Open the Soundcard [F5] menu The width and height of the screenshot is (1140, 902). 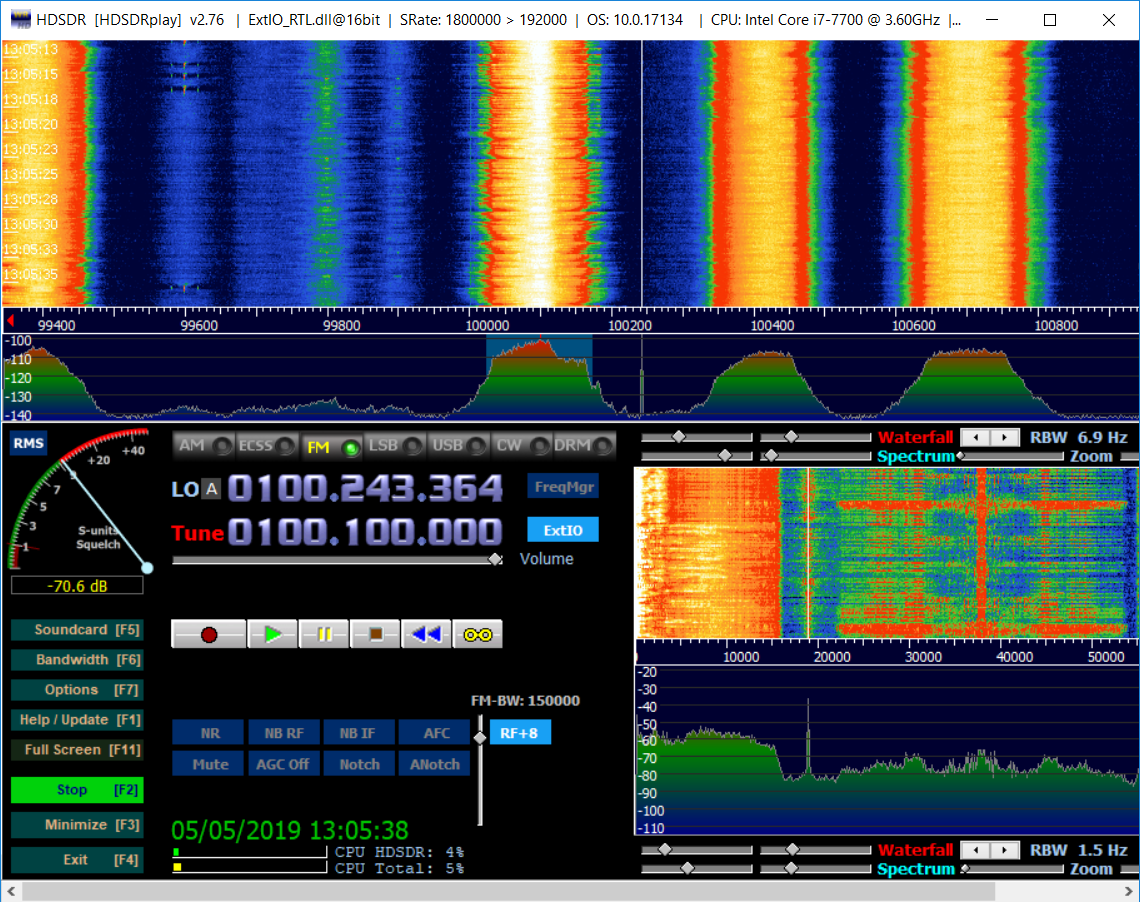click(76, 630)
